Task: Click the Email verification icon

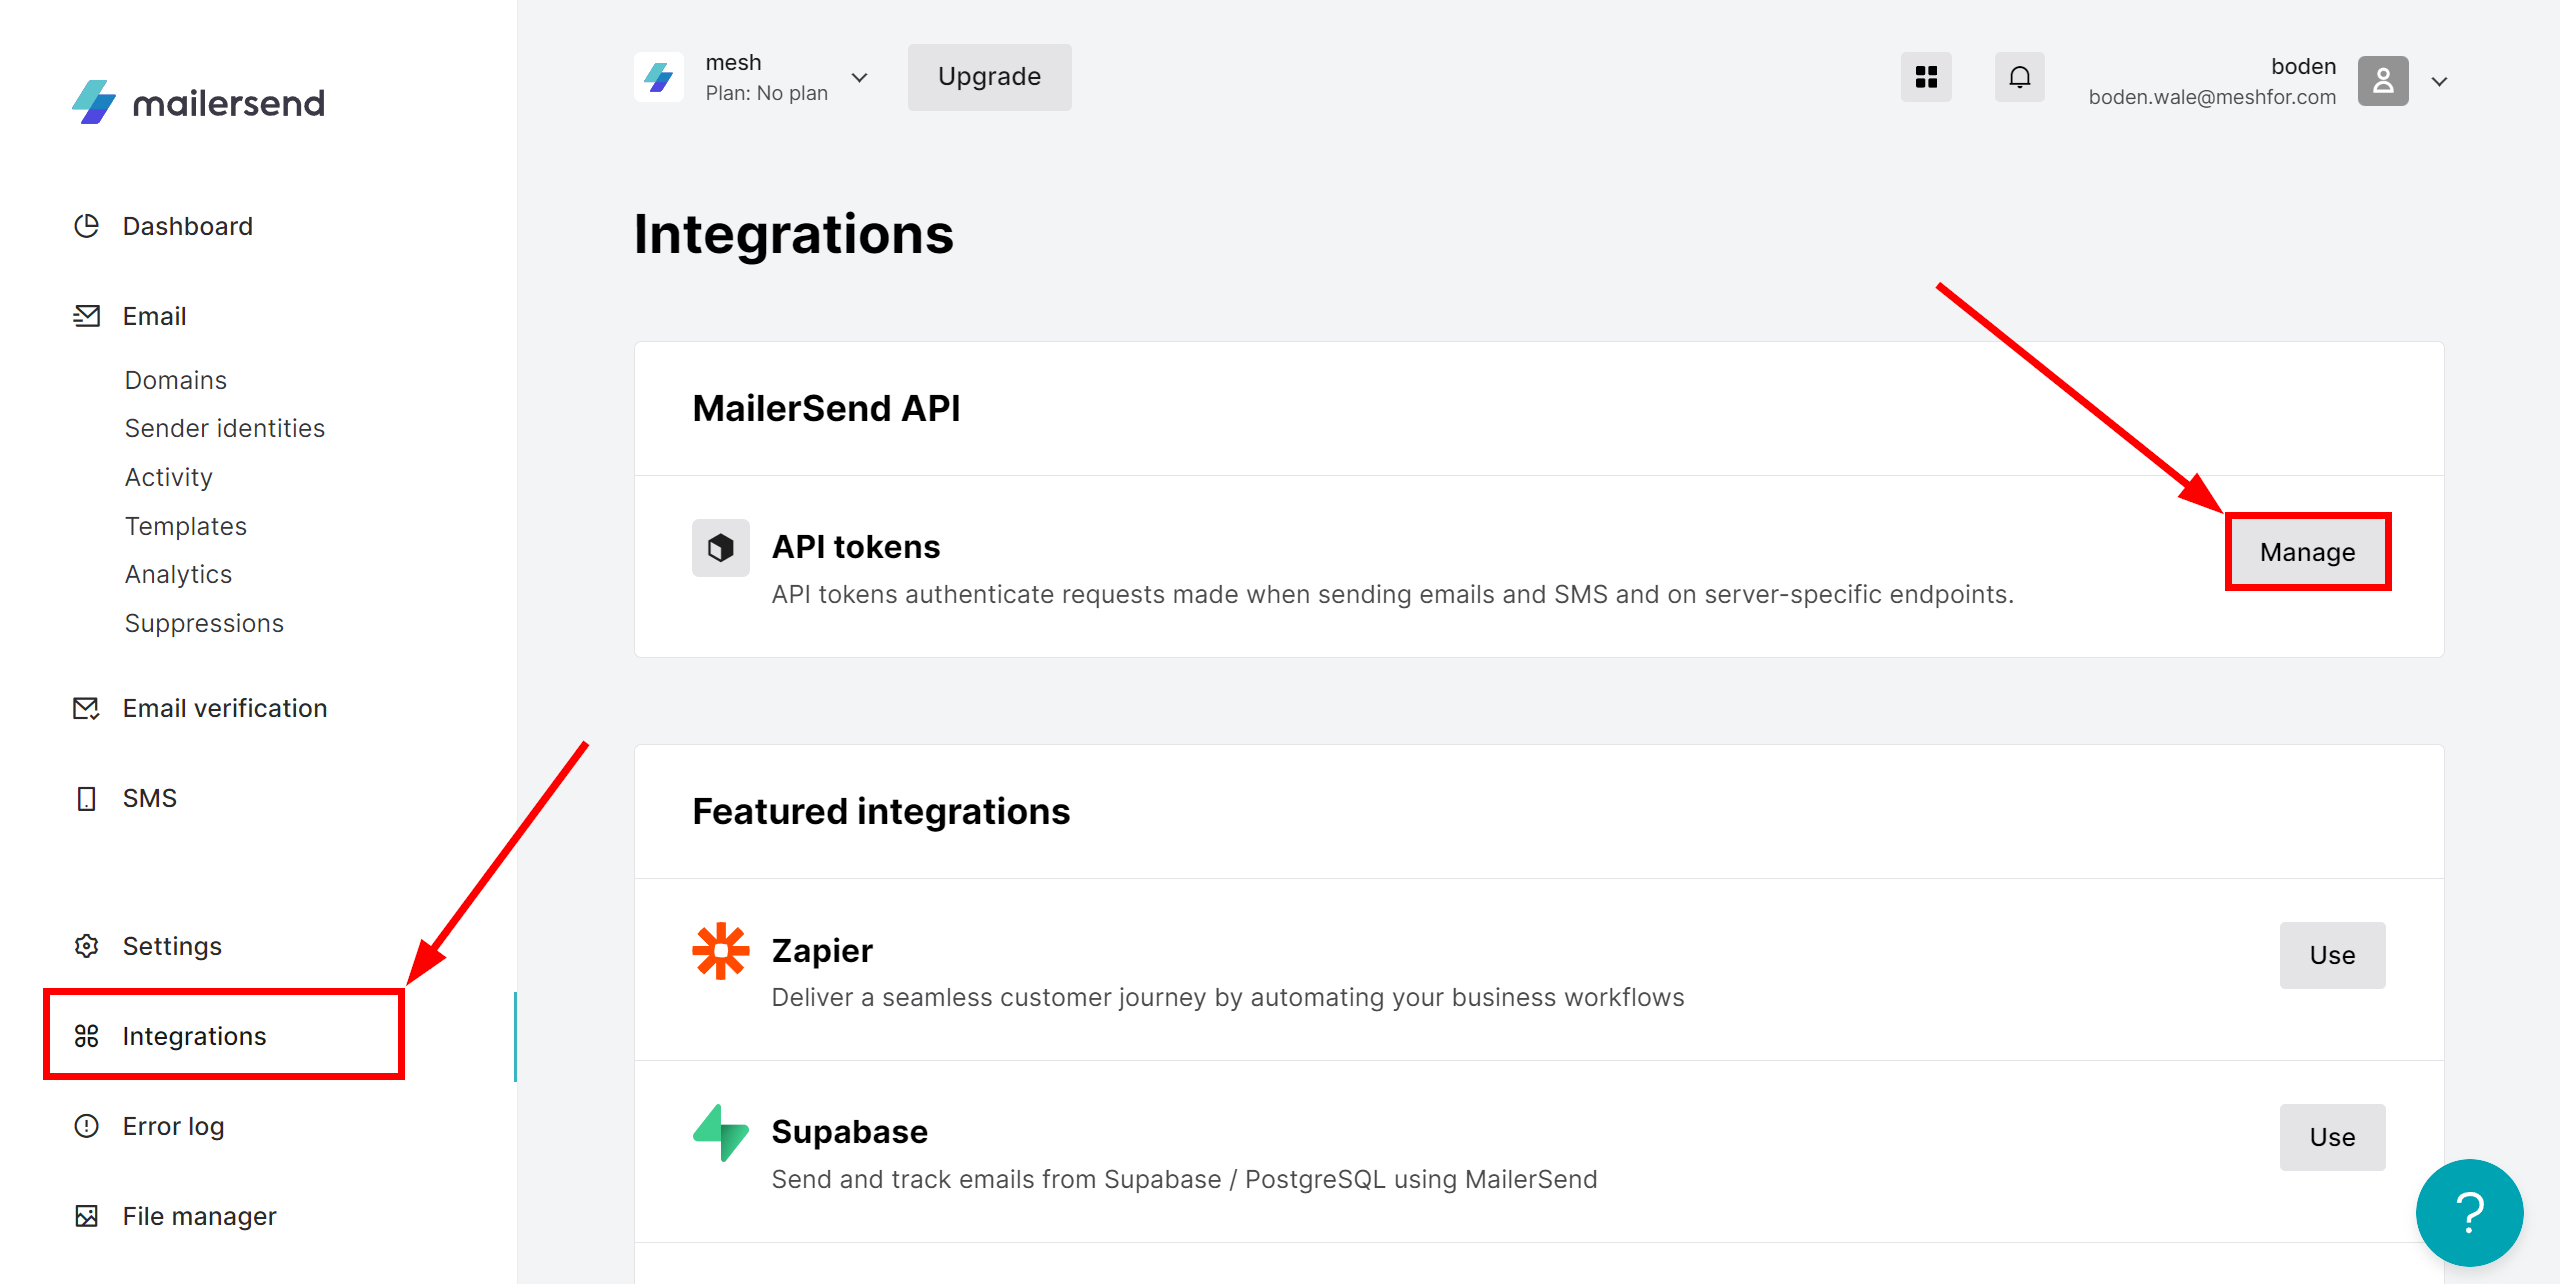Action: [x=87, y=708]
